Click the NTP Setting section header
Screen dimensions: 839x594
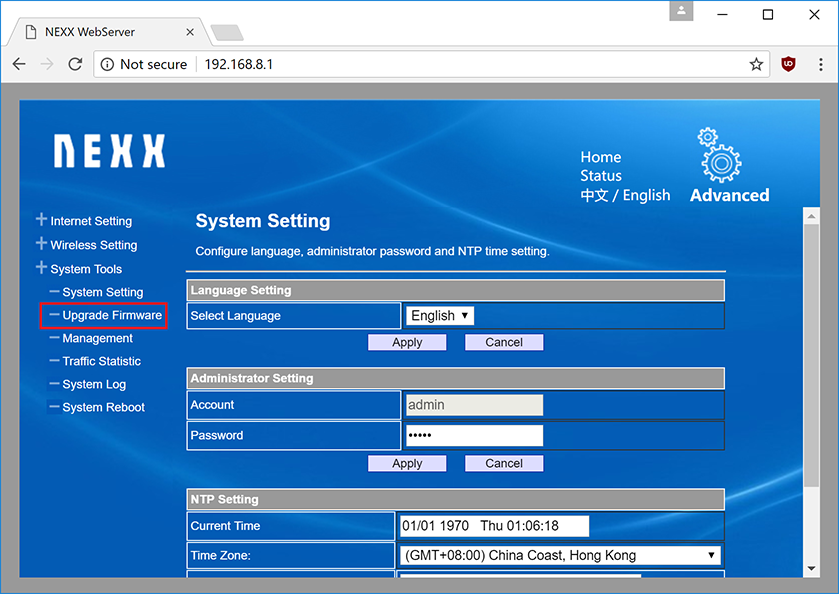[x=455, y=499]
